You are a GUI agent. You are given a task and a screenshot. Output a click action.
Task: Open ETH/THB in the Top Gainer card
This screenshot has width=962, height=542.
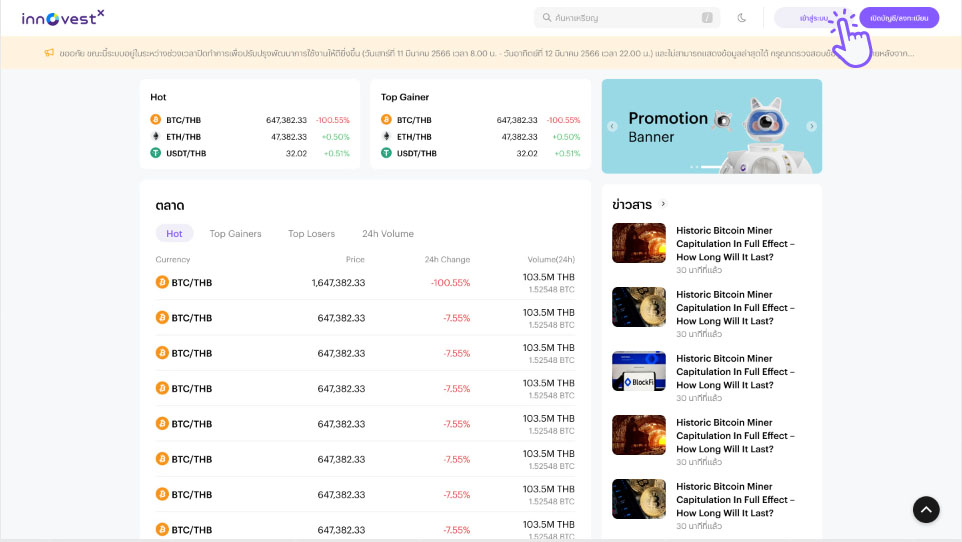point(414,136)
